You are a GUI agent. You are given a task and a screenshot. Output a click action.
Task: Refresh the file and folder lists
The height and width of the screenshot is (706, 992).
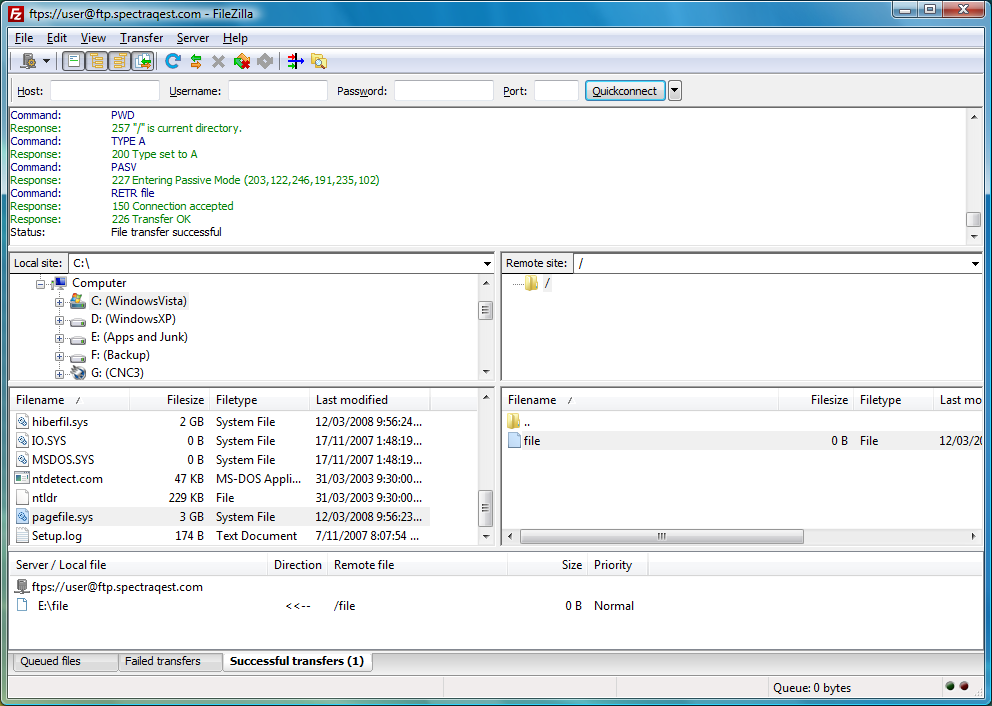coord(173,62)
